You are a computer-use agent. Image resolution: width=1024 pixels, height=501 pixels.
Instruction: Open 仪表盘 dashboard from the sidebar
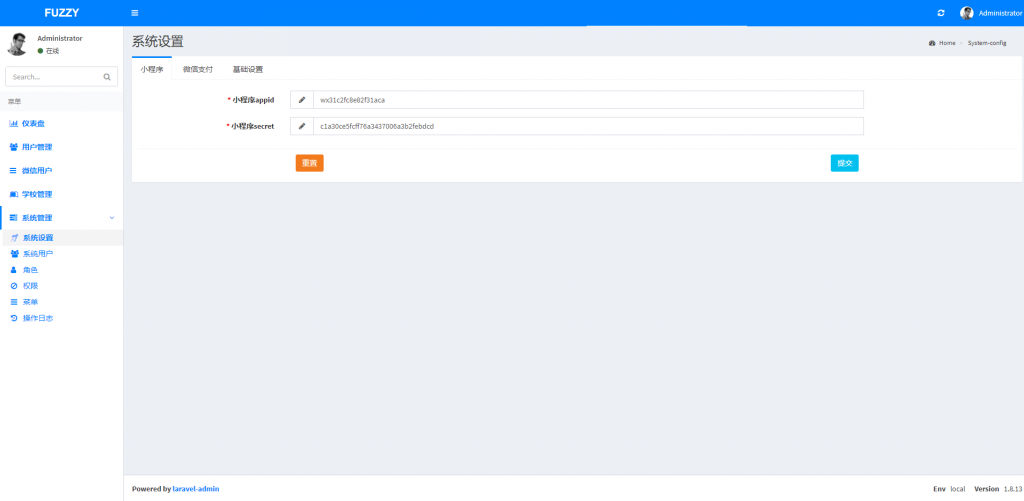point(36,124)
